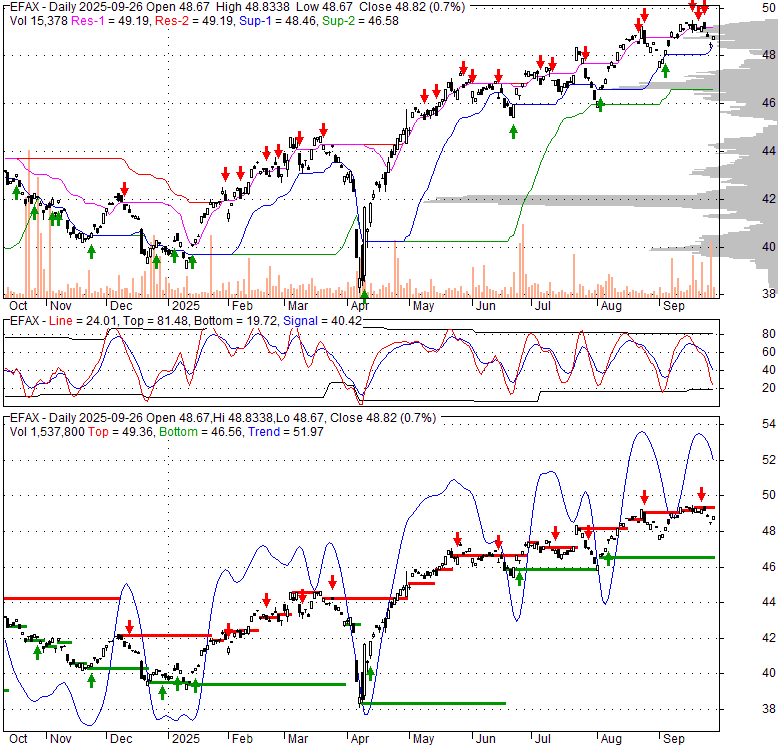Viewport: 780px width, 745px height.
Task: Click the 'Sup-2 = 46.58' legend label
Action: coord(360,21)
